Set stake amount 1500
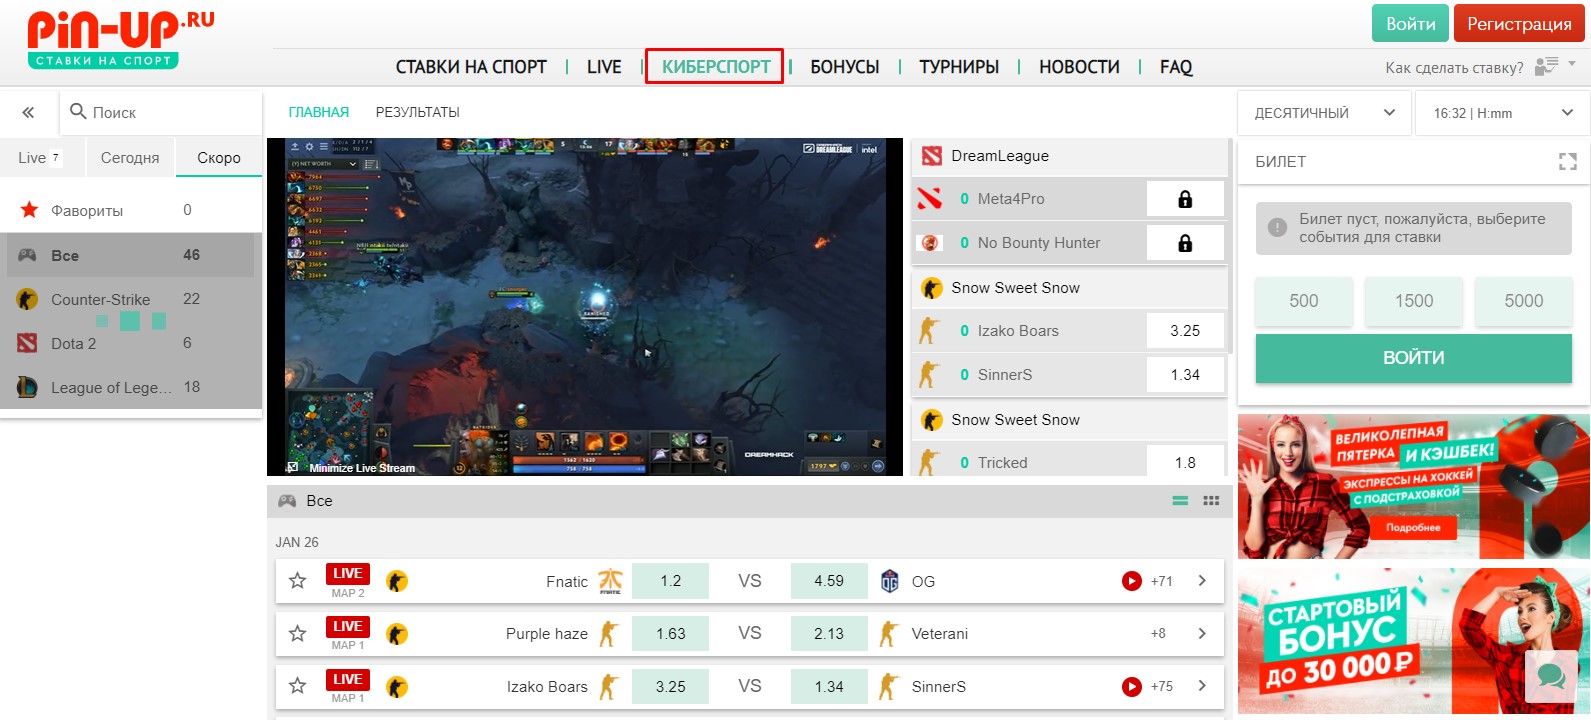 [x=1414, y=301]
